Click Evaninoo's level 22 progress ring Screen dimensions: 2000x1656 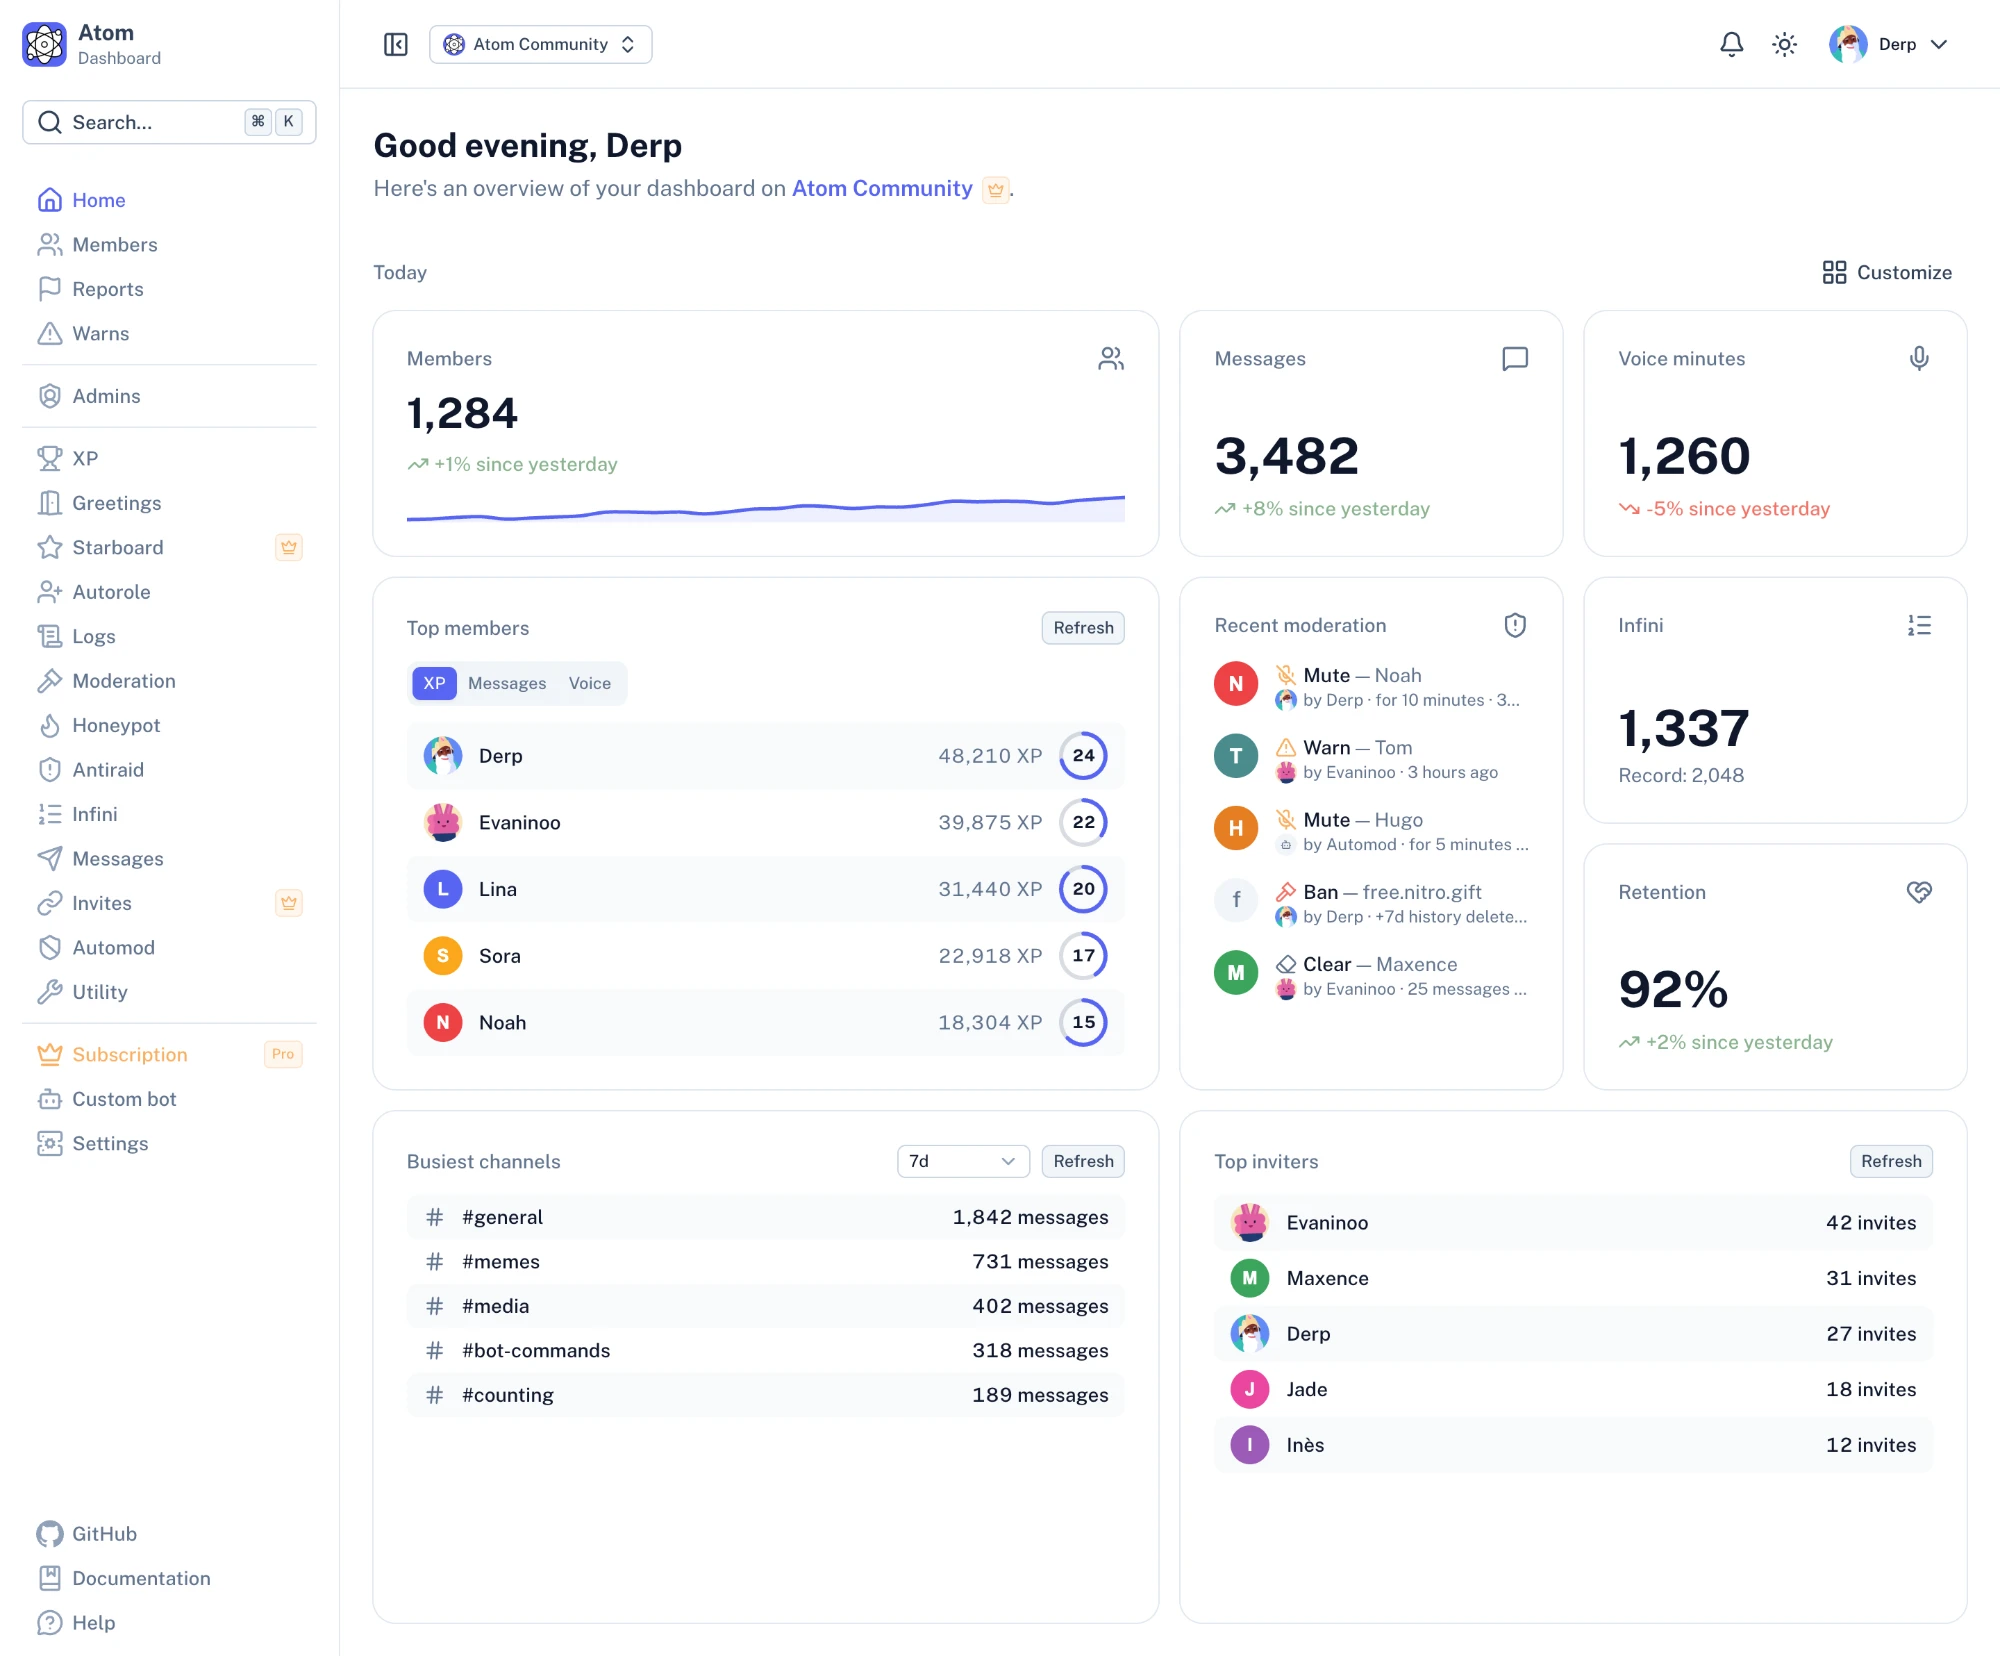(1084, 822)
